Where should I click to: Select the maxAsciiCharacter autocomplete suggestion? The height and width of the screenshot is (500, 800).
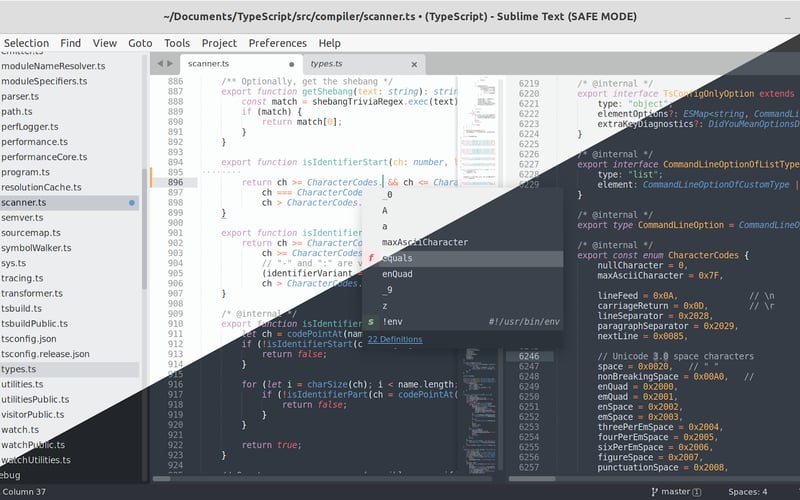coord(463,242)
